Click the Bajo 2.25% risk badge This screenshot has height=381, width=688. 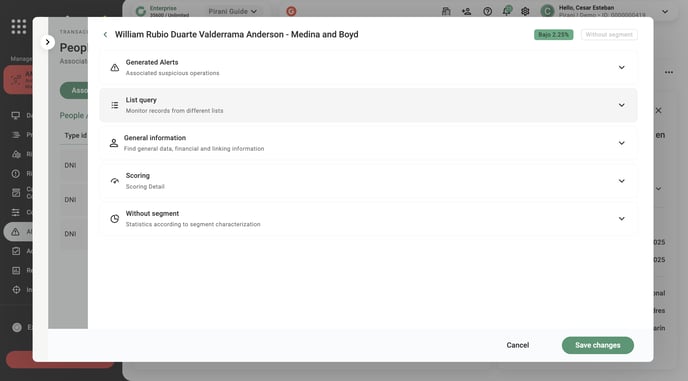pos(553,35)
